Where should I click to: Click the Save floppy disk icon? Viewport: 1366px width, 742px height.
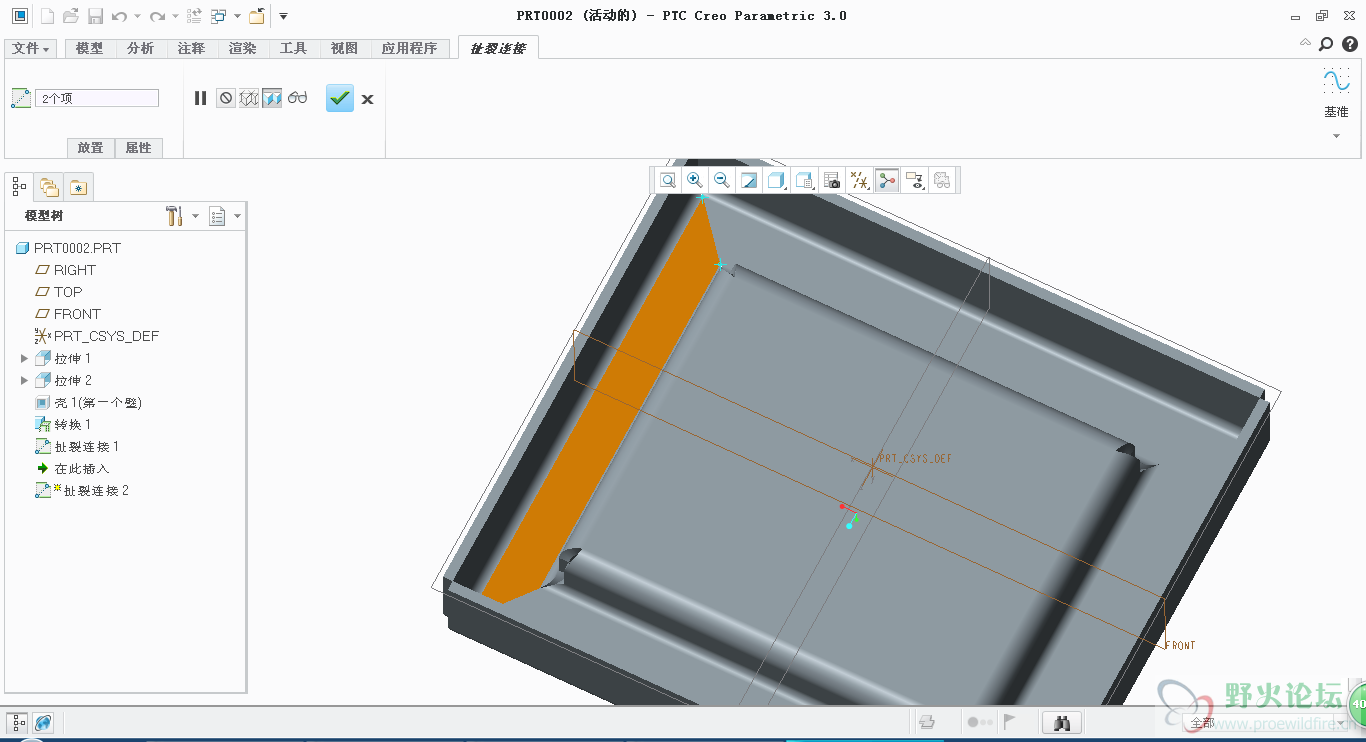95,16
